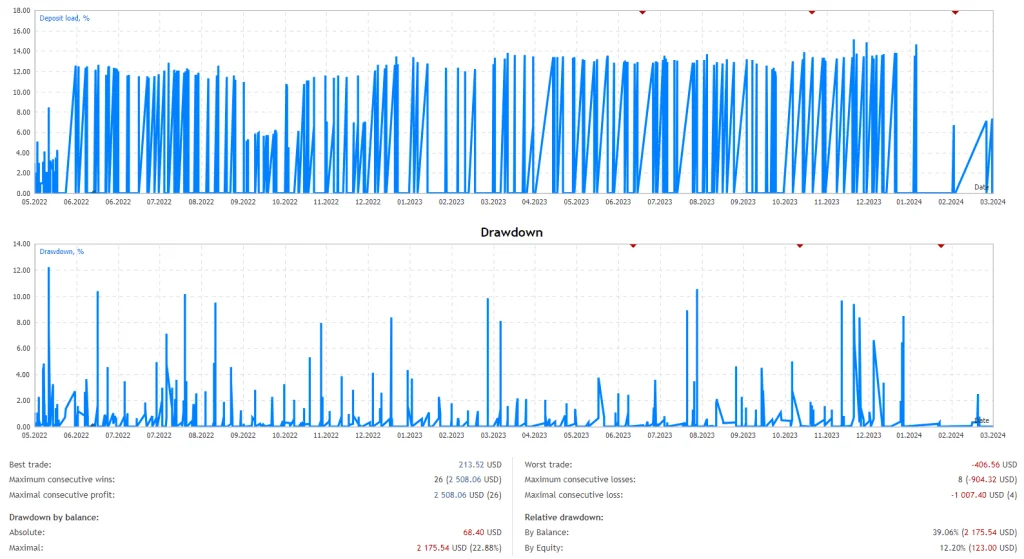Image resolution: width=1024 pixels, height=559 pixels.
Task: Click the Date axis label in Deposit load chart
Action: tap(981, 187)
